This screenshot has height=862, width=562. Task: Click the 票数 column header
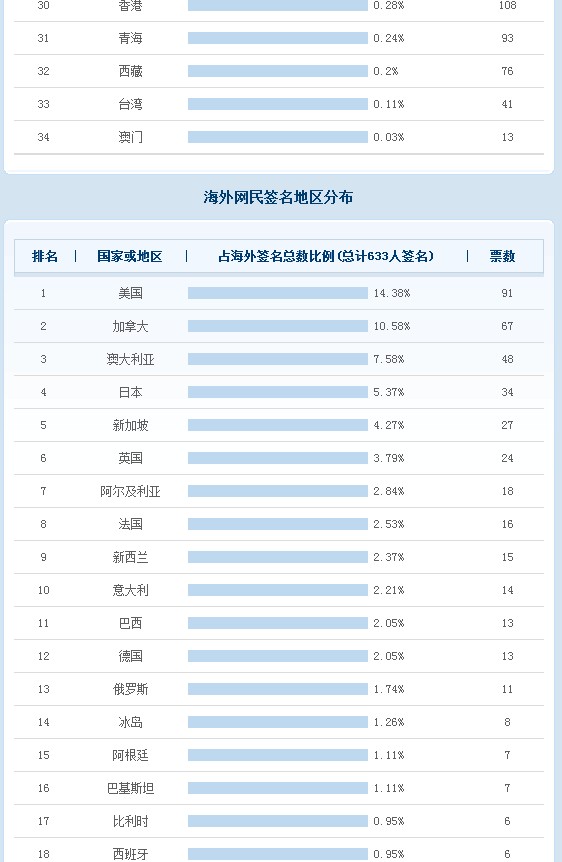pyautogui.click(x=502, y=256)
